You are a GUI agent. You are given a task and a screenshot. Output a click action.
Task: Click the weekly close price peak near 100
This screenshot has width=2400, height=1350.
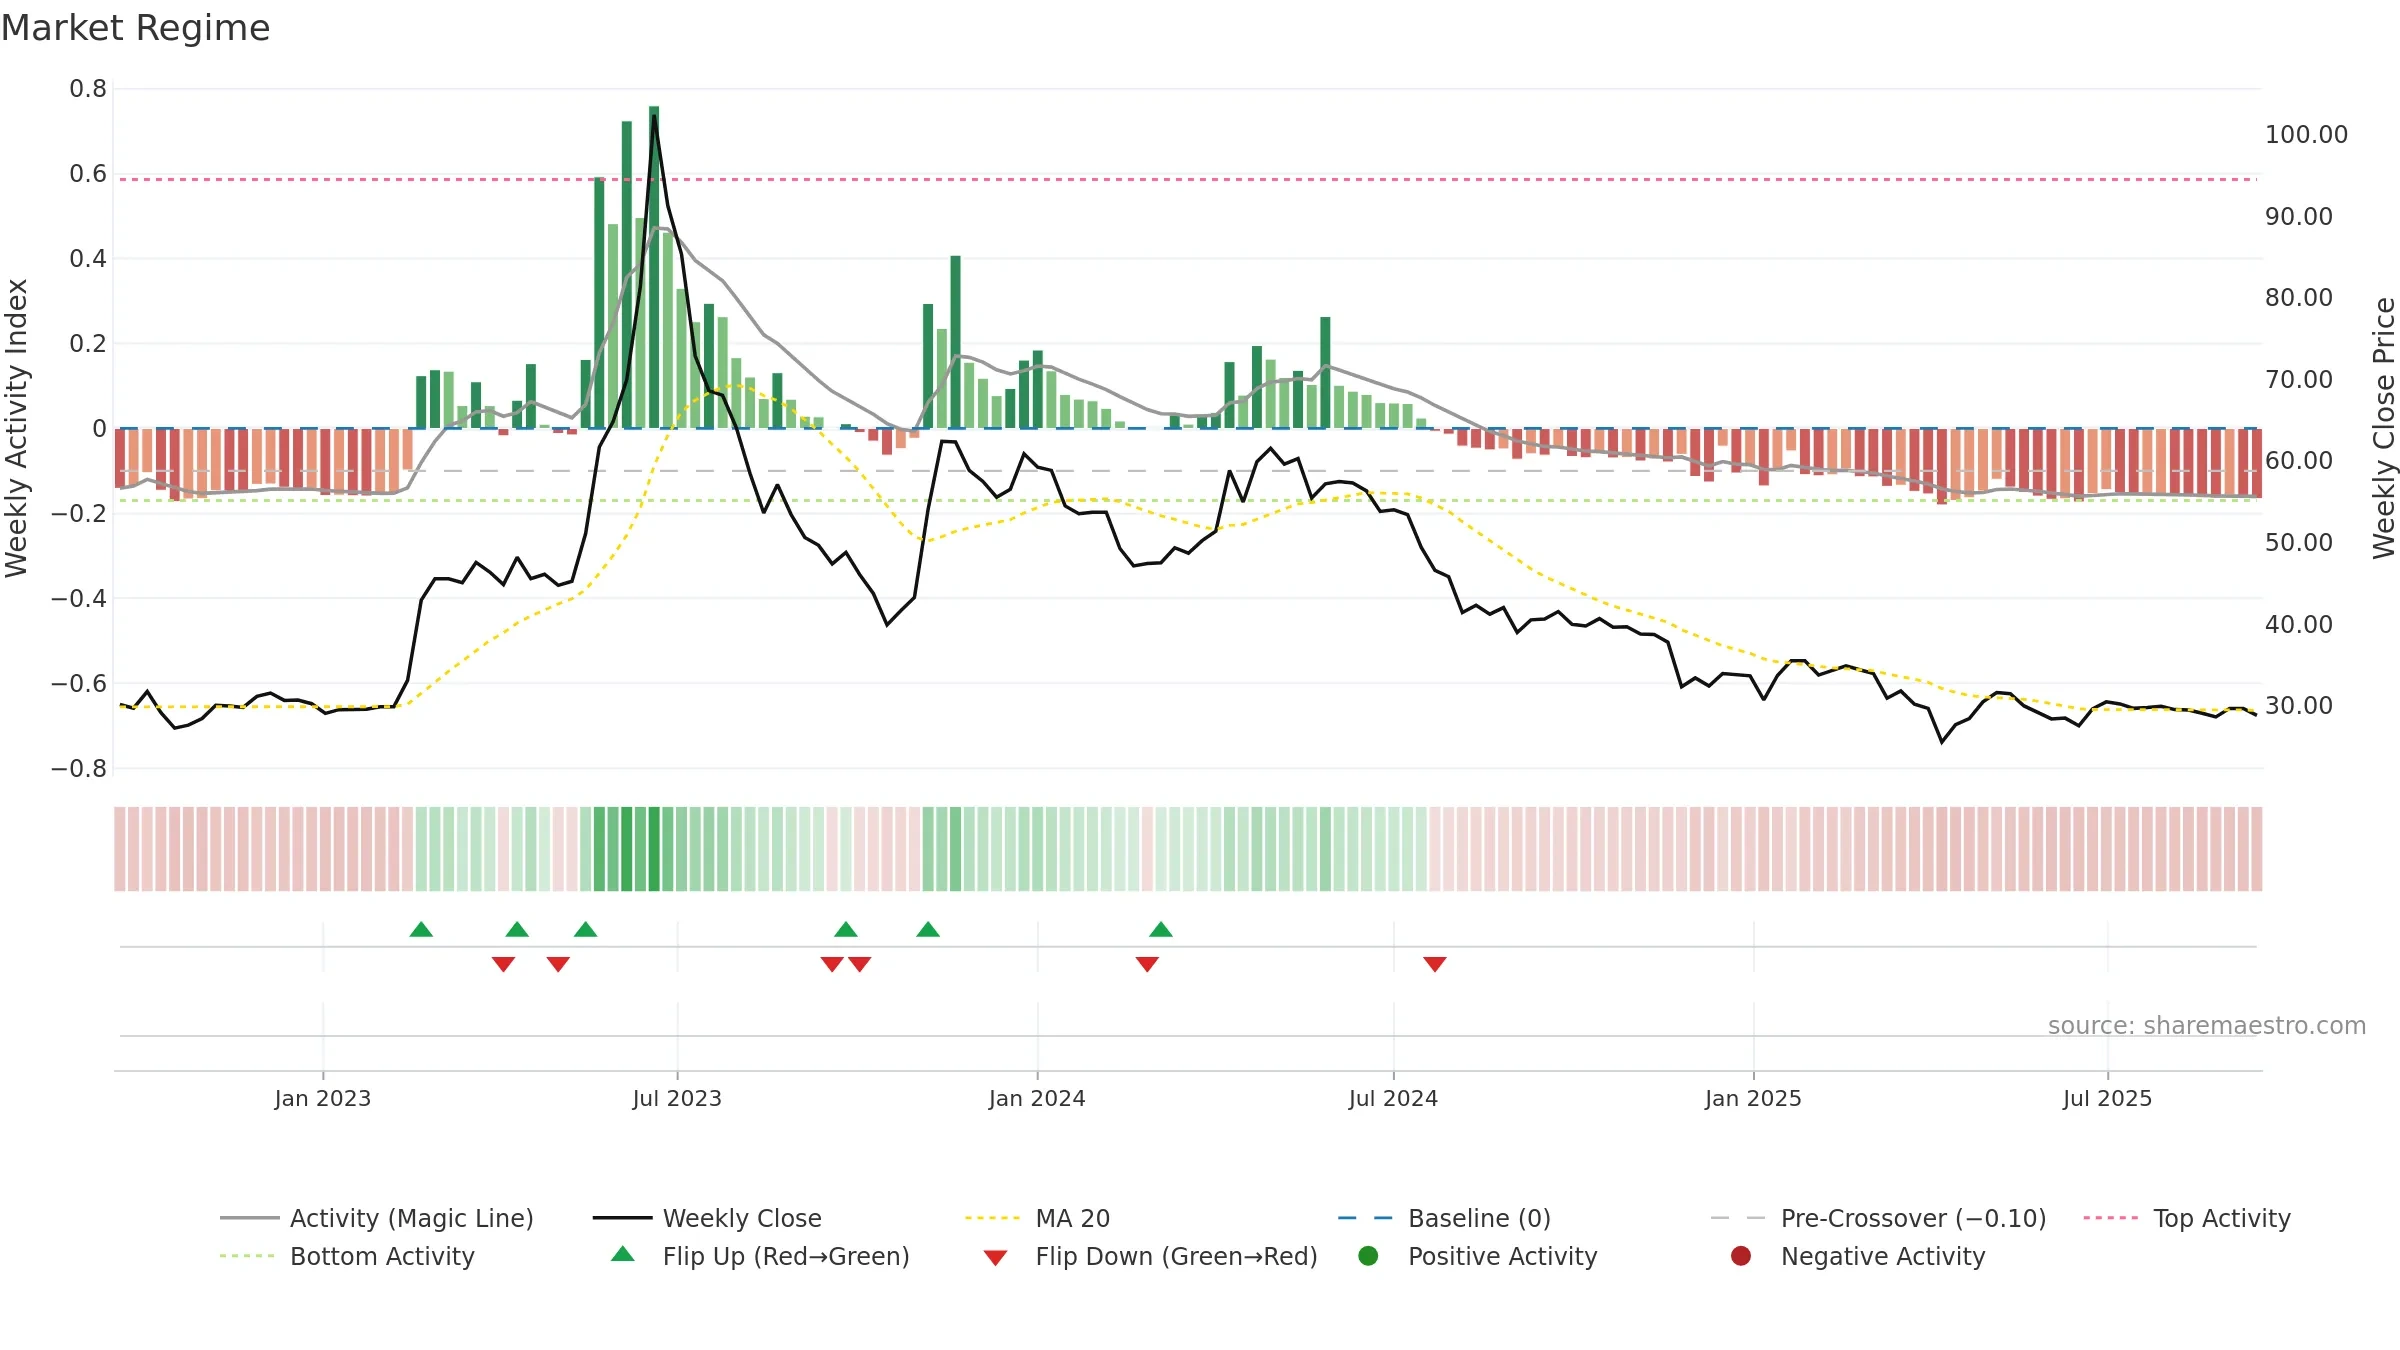pos(654,117)
